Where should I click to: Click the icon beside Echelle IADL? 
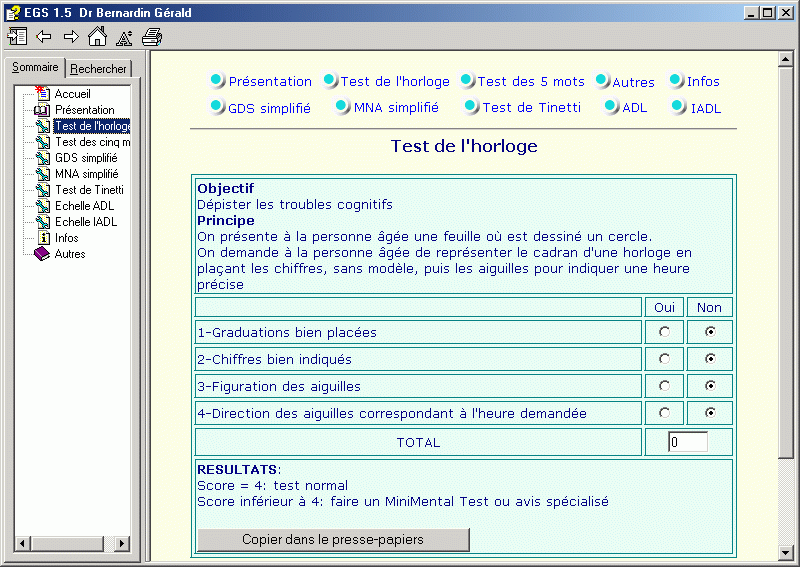[43, 222]
